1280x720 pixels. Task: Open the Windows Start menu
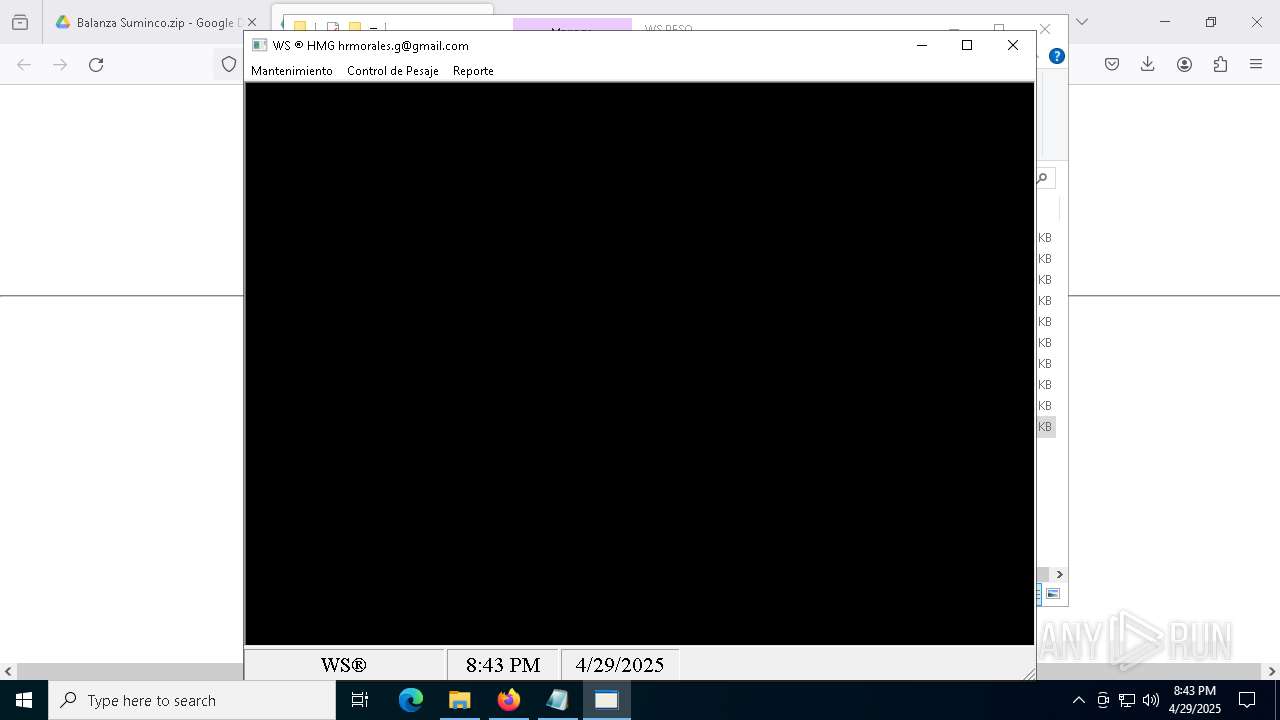click(x=24, y=700)
